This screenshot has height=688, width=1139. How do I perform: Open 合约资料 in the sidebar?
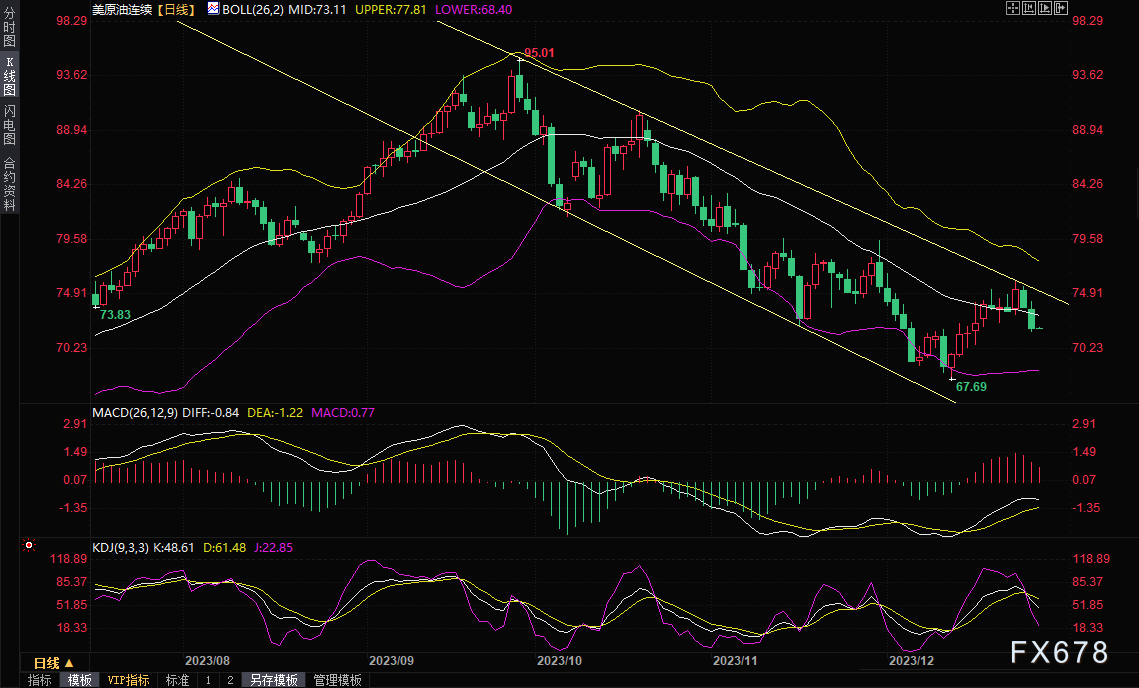[9, 183]
